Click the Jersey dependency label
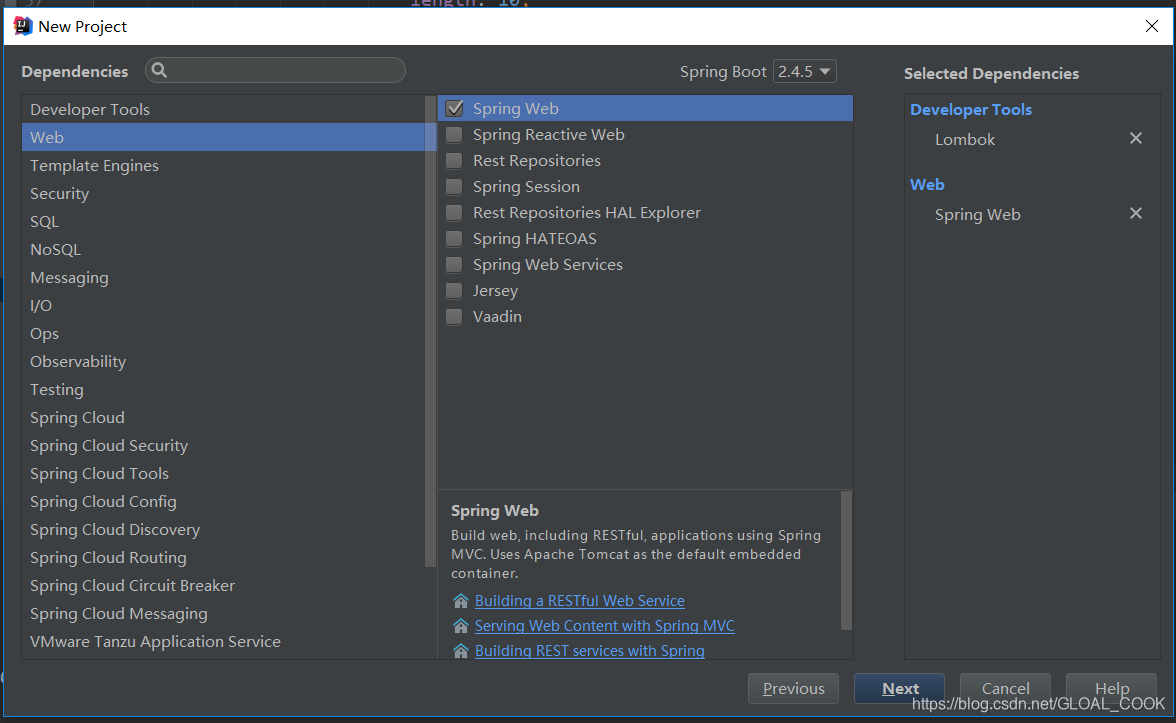1176x723 pixels. click(x=495, y=291)
